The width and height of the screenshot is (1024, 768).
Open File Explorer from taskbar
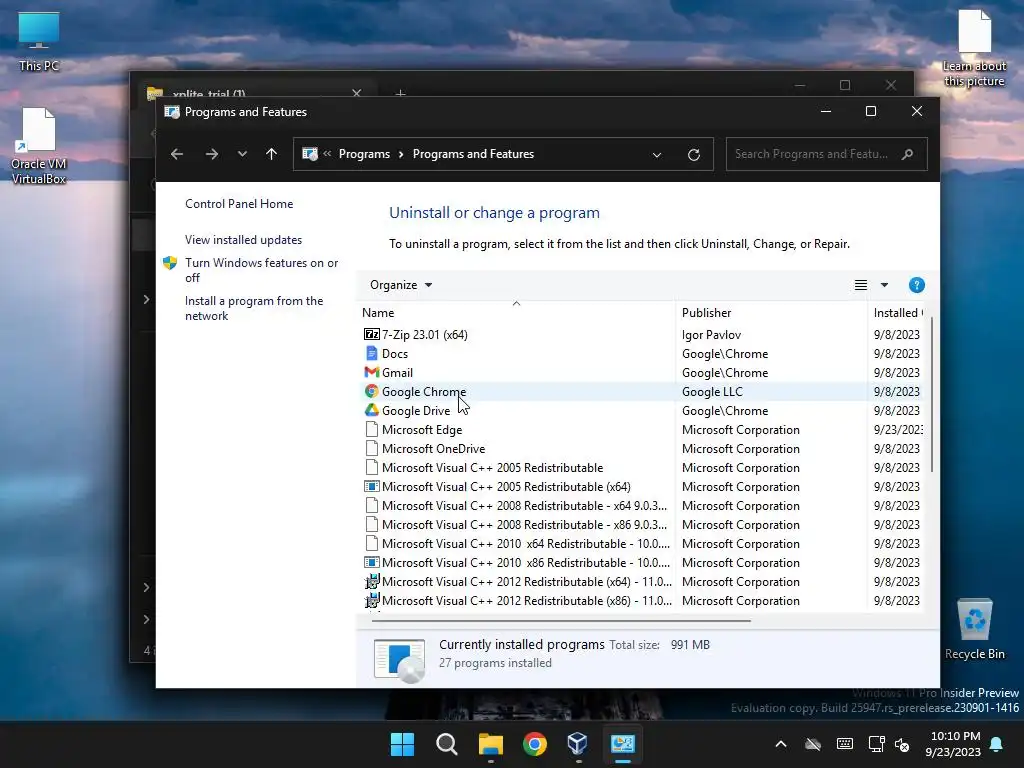pos(490,744)
